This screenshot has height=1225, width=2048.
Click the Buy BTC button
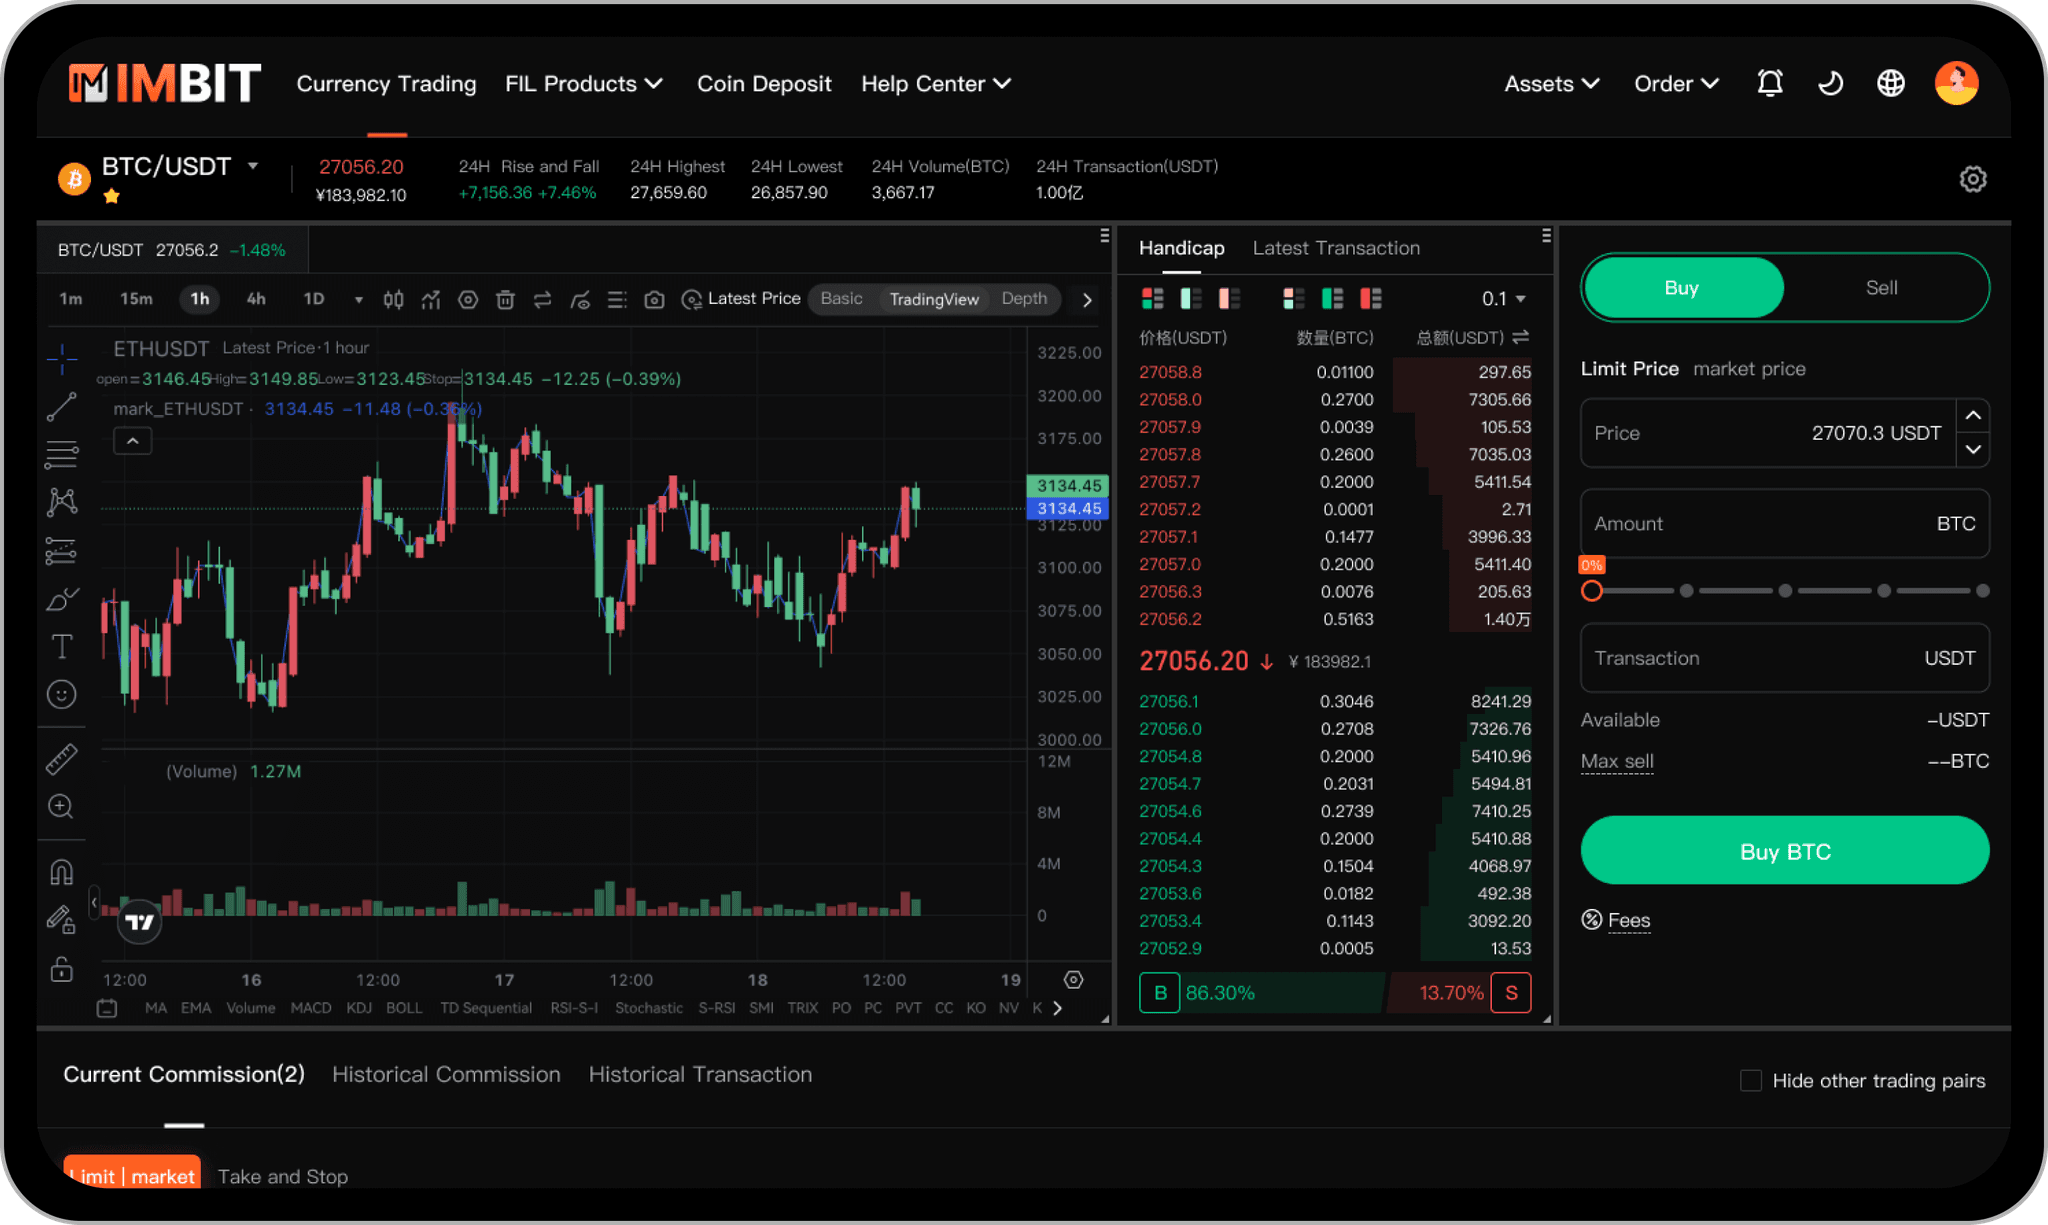tap(1785, 851)
